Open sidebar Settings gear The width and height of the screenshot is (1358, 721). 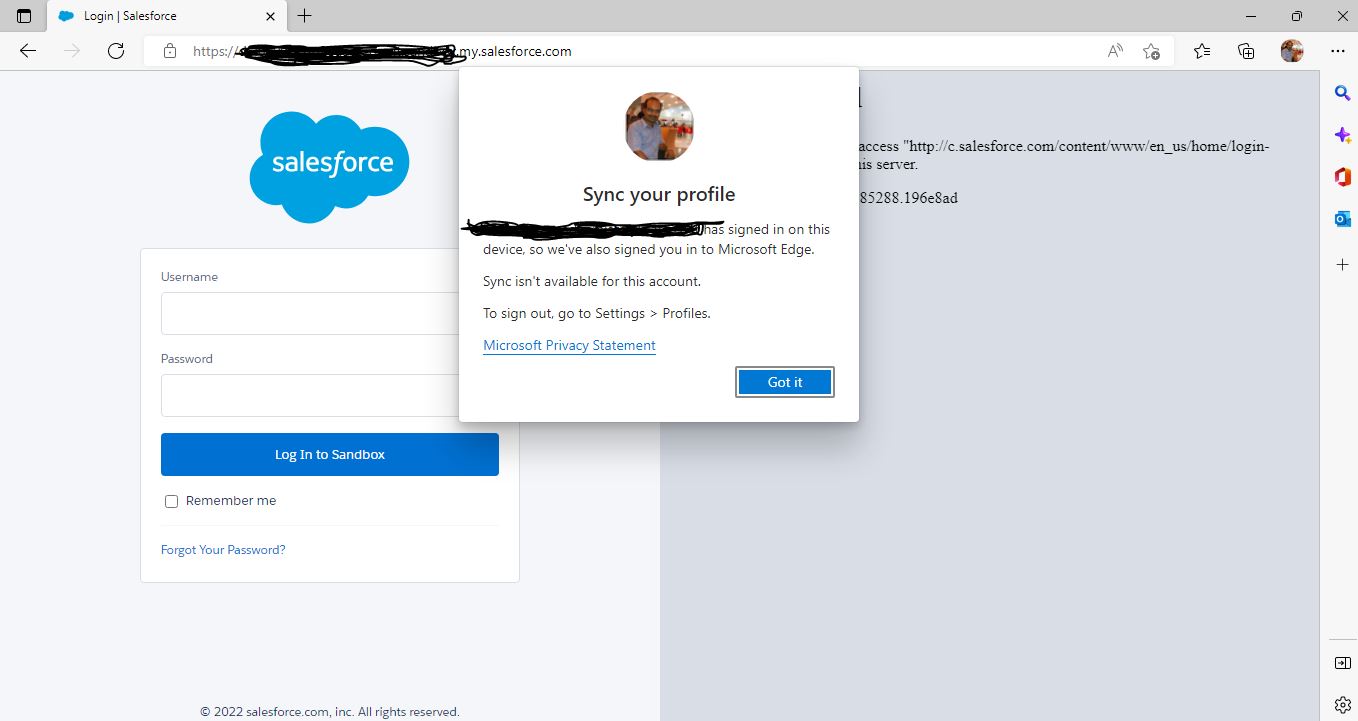[1342, 704]
